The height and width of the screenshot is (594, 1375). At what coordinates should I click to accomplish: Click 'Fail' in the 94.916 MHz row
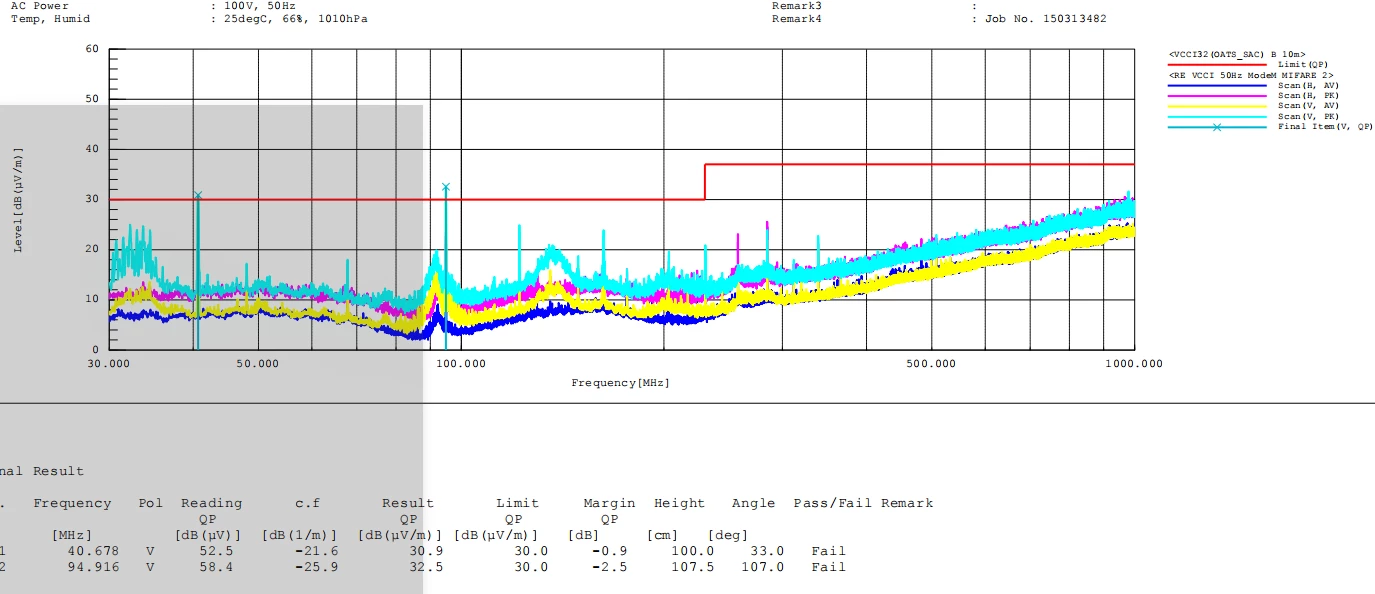(829, 567)
